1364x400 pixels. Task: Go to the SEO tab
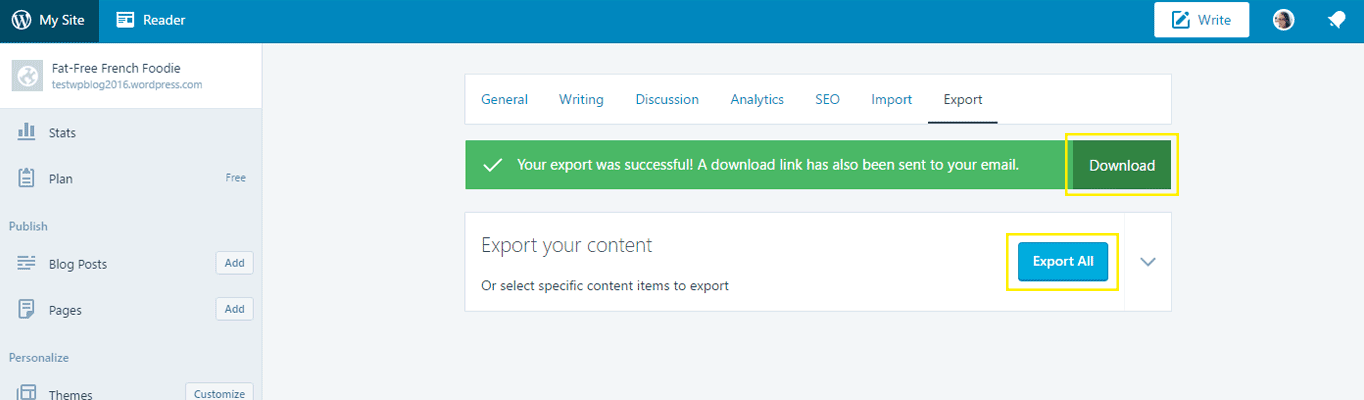point(827,99)
